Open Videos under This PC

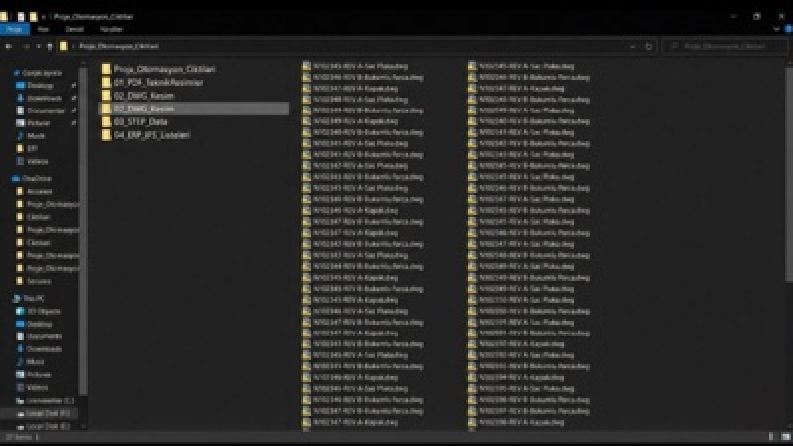click(x=33, y=388)
